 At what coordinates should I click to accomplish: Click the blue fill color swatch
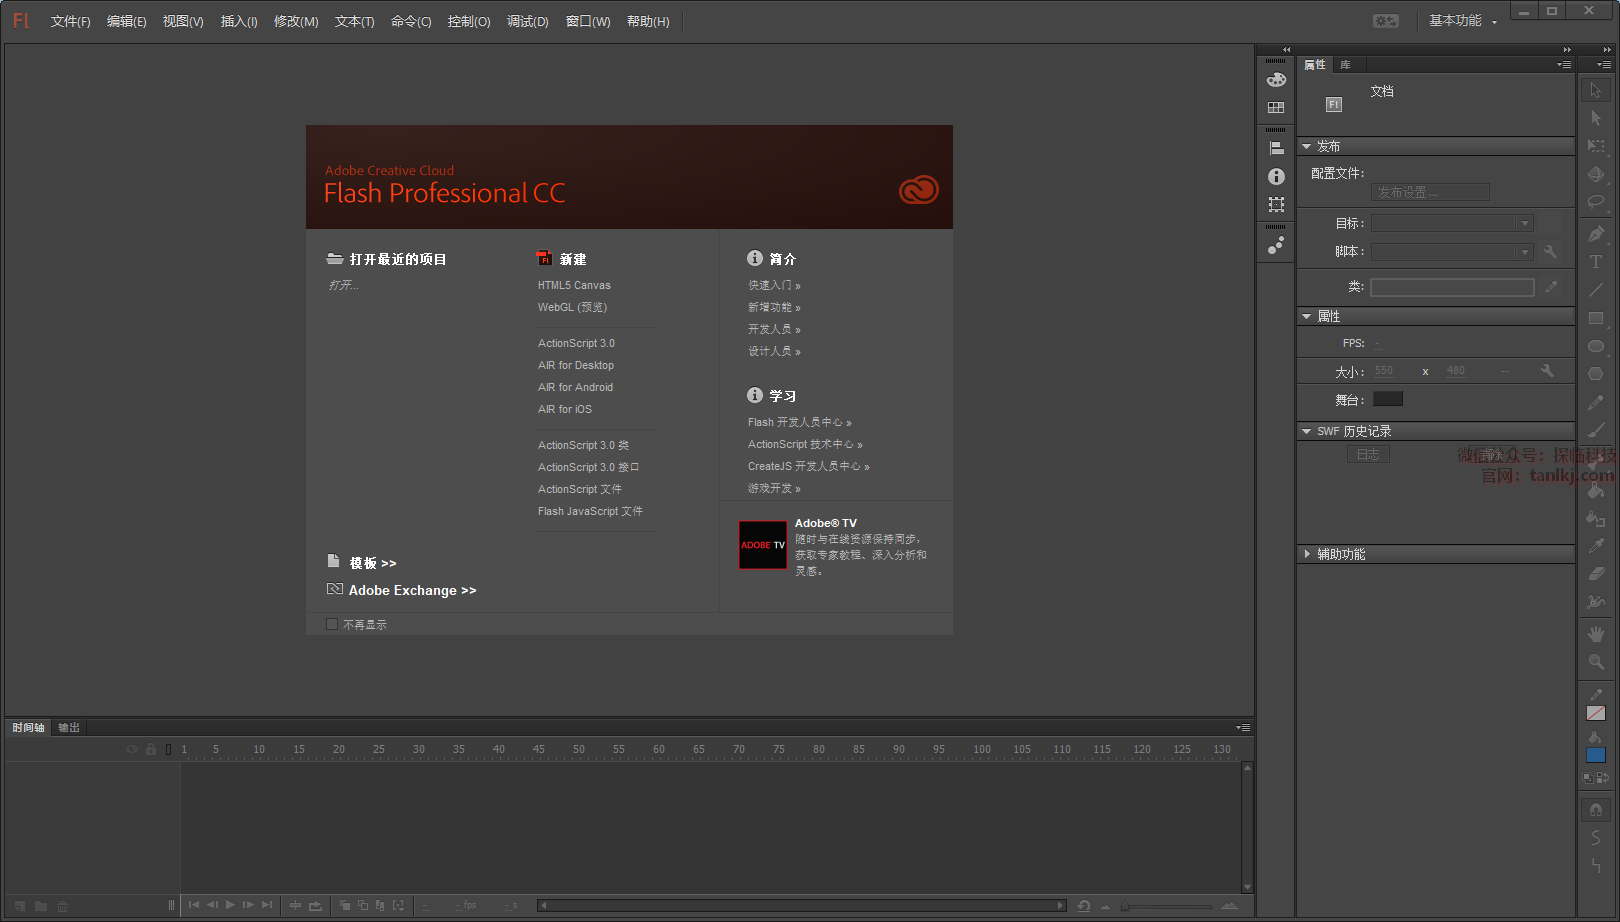pos(1596,755)
